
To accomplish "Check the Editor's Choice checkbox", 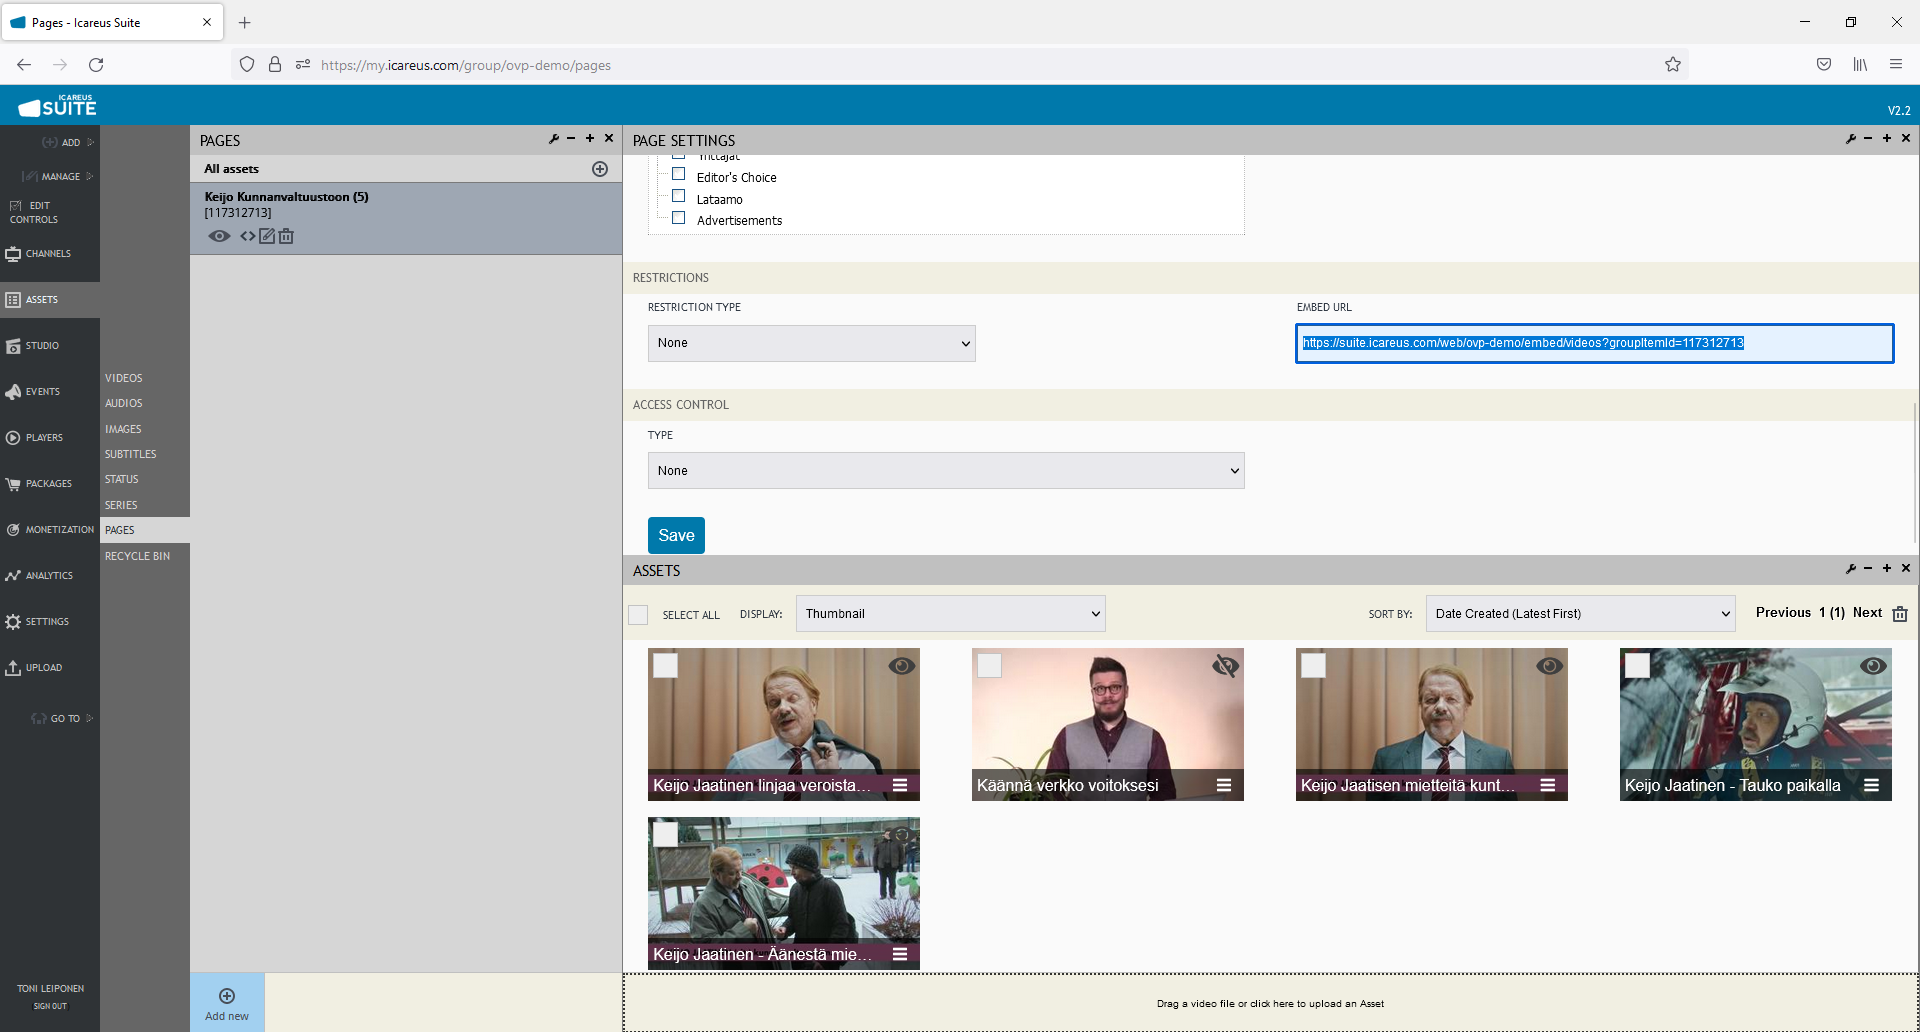I will [679, 174].
